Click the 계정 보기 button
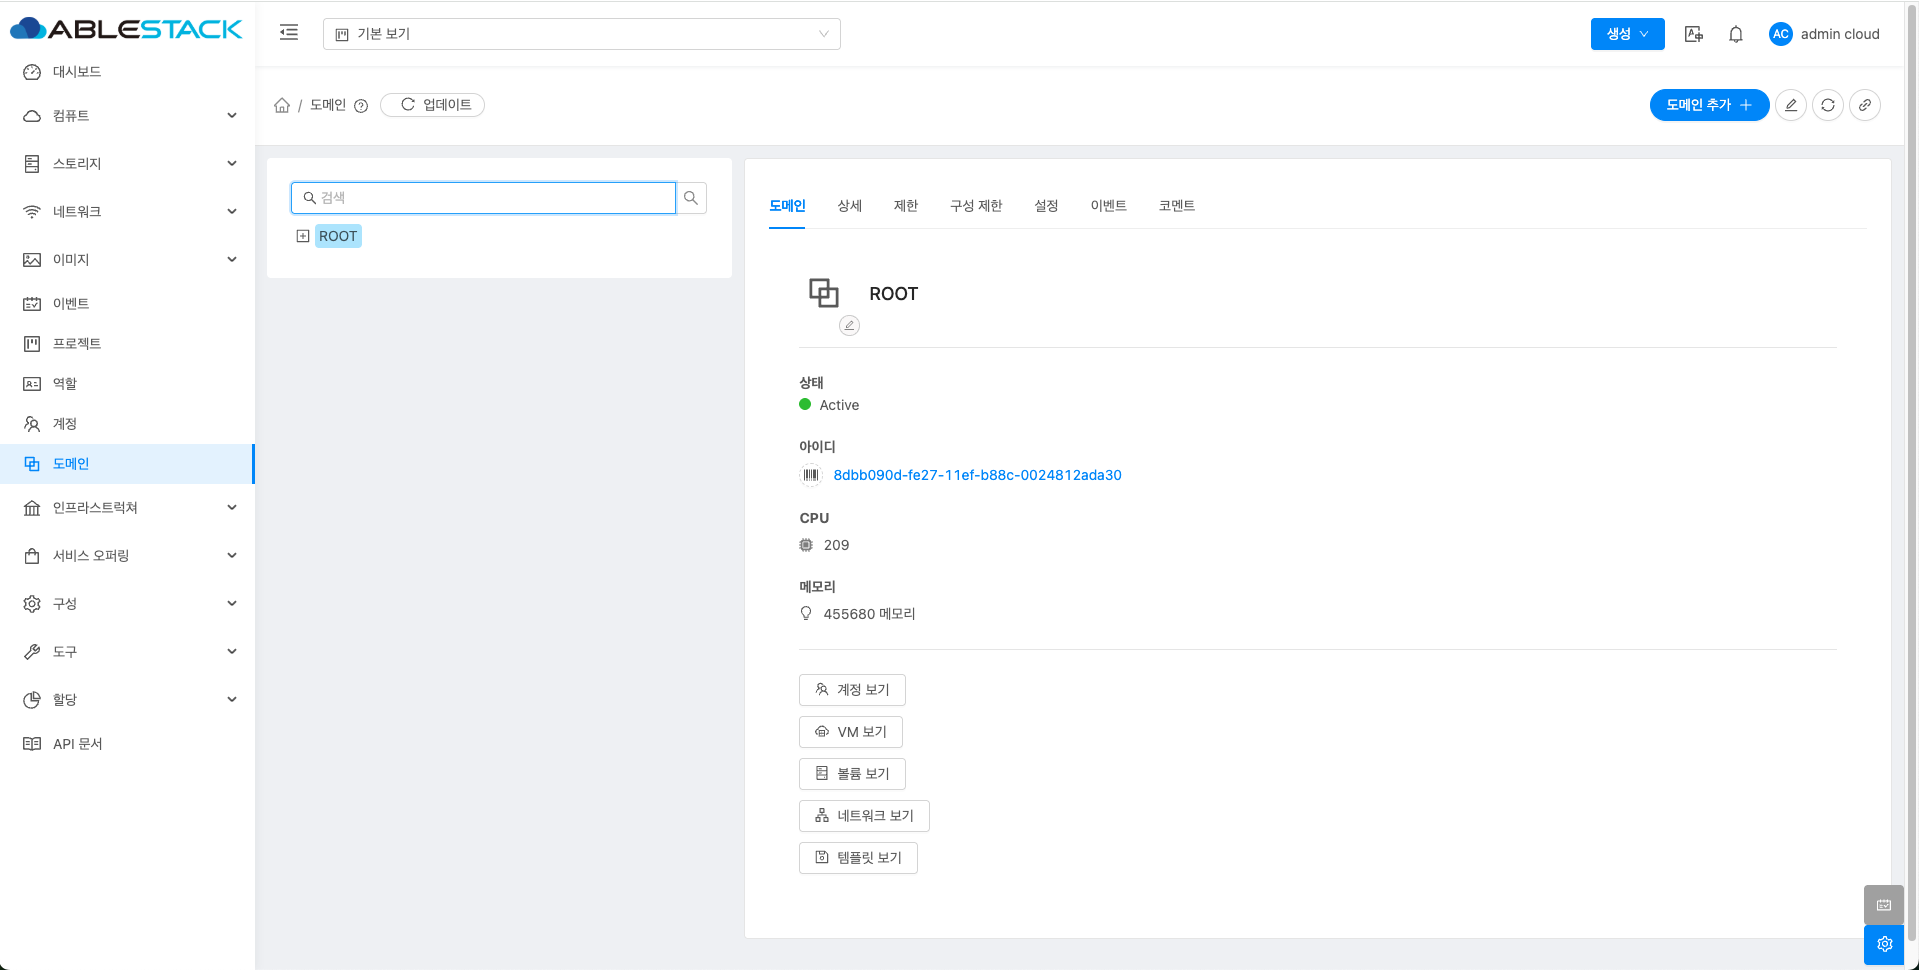Image resolution: width=1919 pixels, height=970 pixels. (852, 690)
